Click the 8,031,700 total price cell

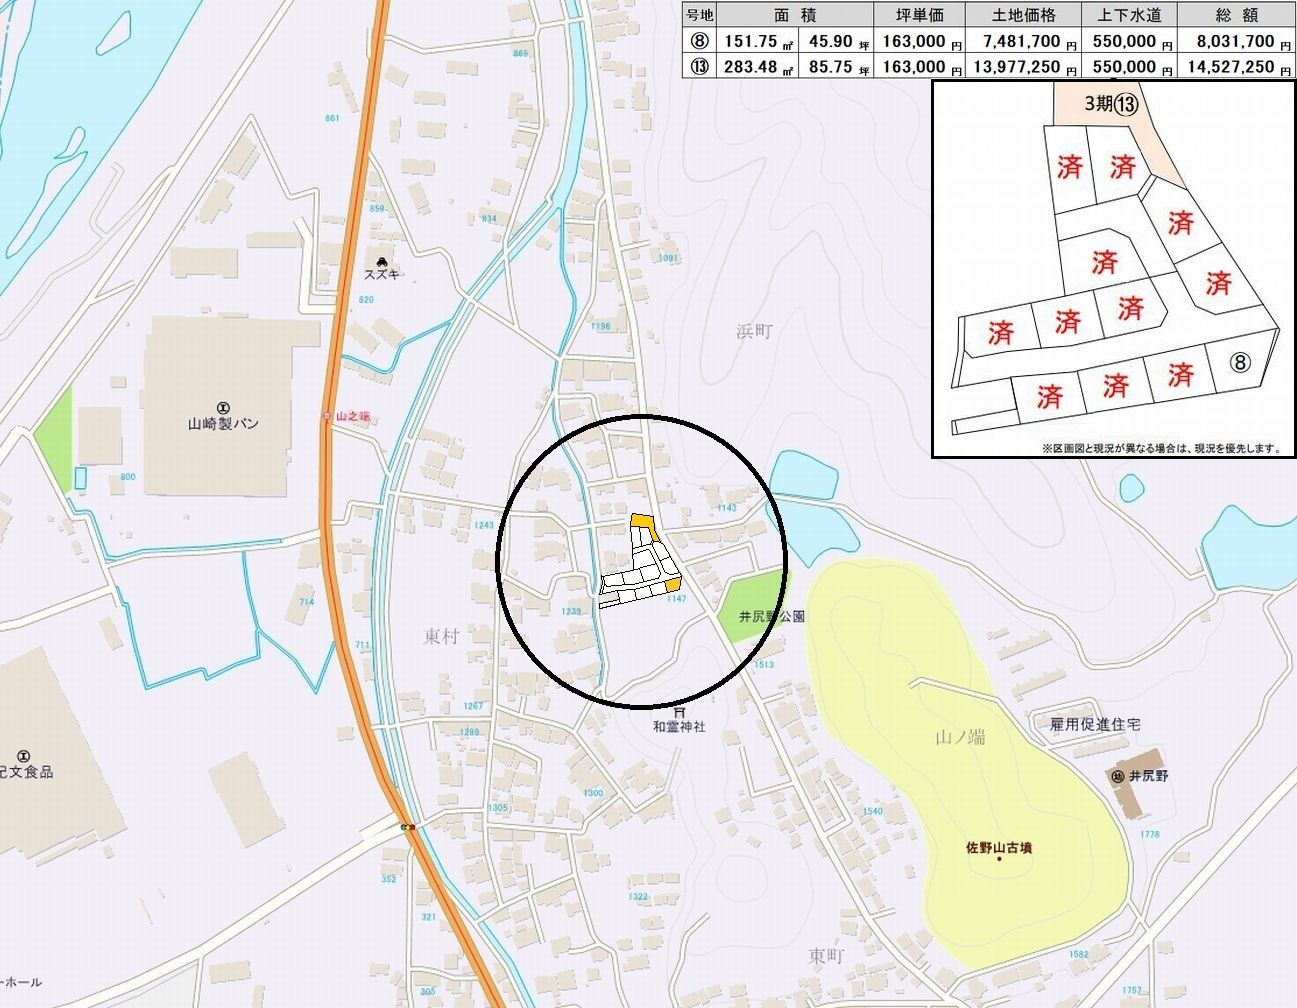click(x=1236, y=42)
